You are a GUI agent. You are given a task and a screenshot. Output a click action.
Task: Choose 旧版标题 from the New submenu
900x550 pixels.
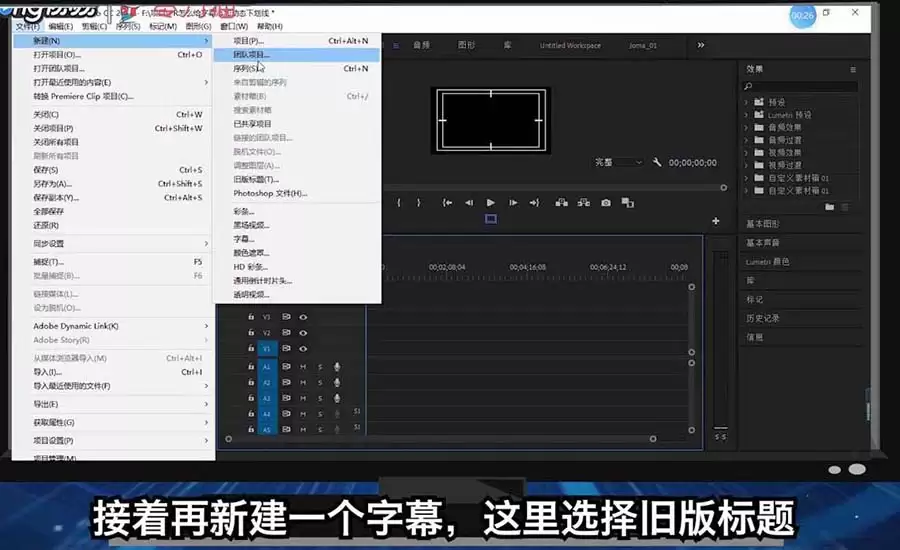[x=256, y=179]
